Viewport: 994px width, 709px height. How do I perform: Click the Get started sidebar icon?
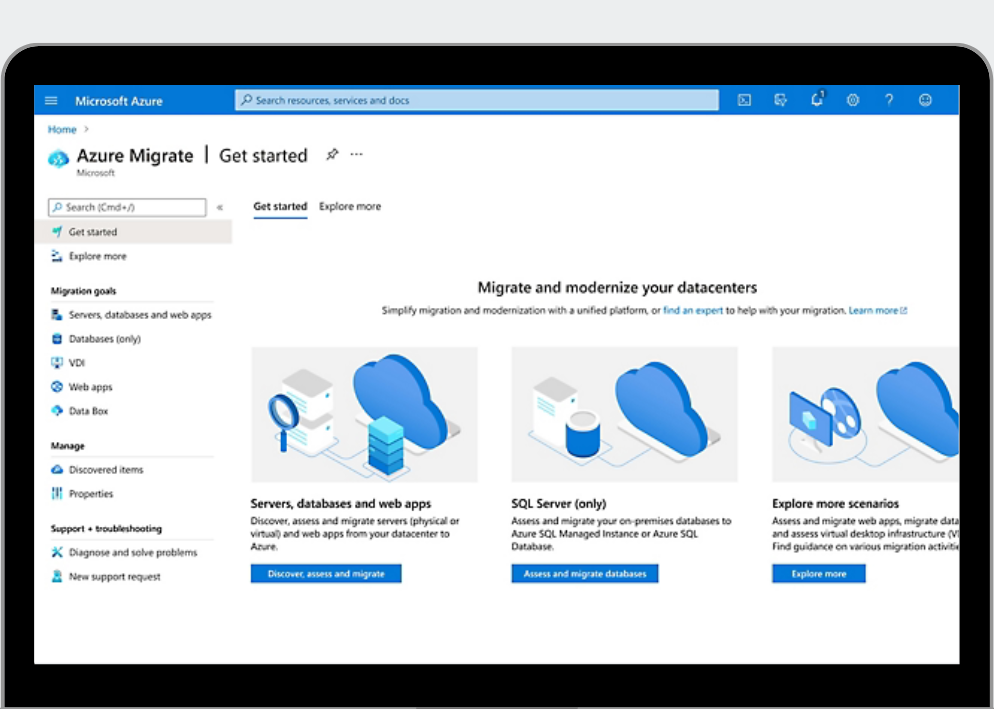coord(57,231)
